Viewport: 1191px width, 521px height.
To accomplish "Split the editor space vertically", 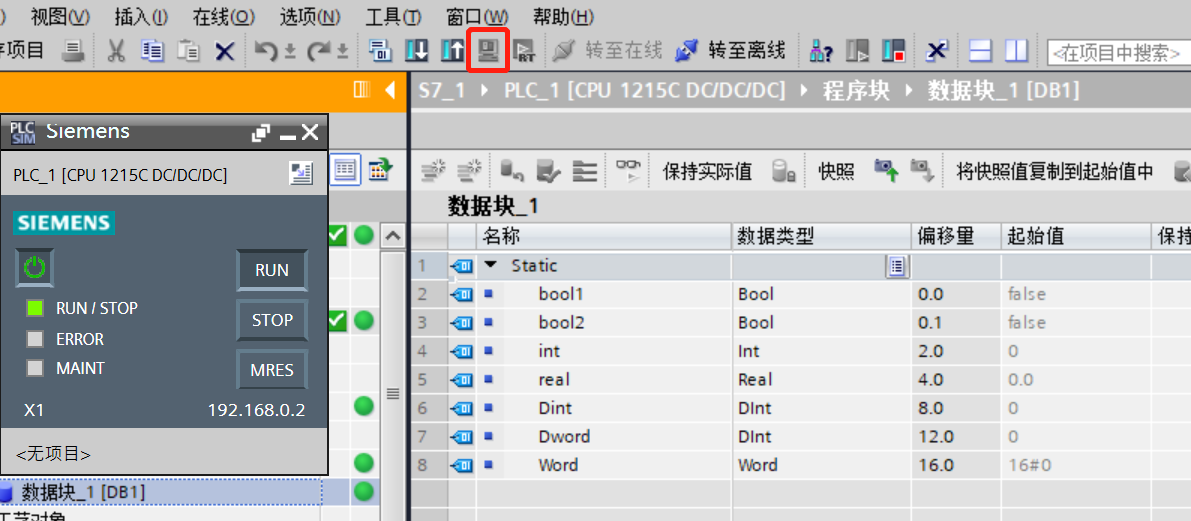I will click(x=1016, y=51).
